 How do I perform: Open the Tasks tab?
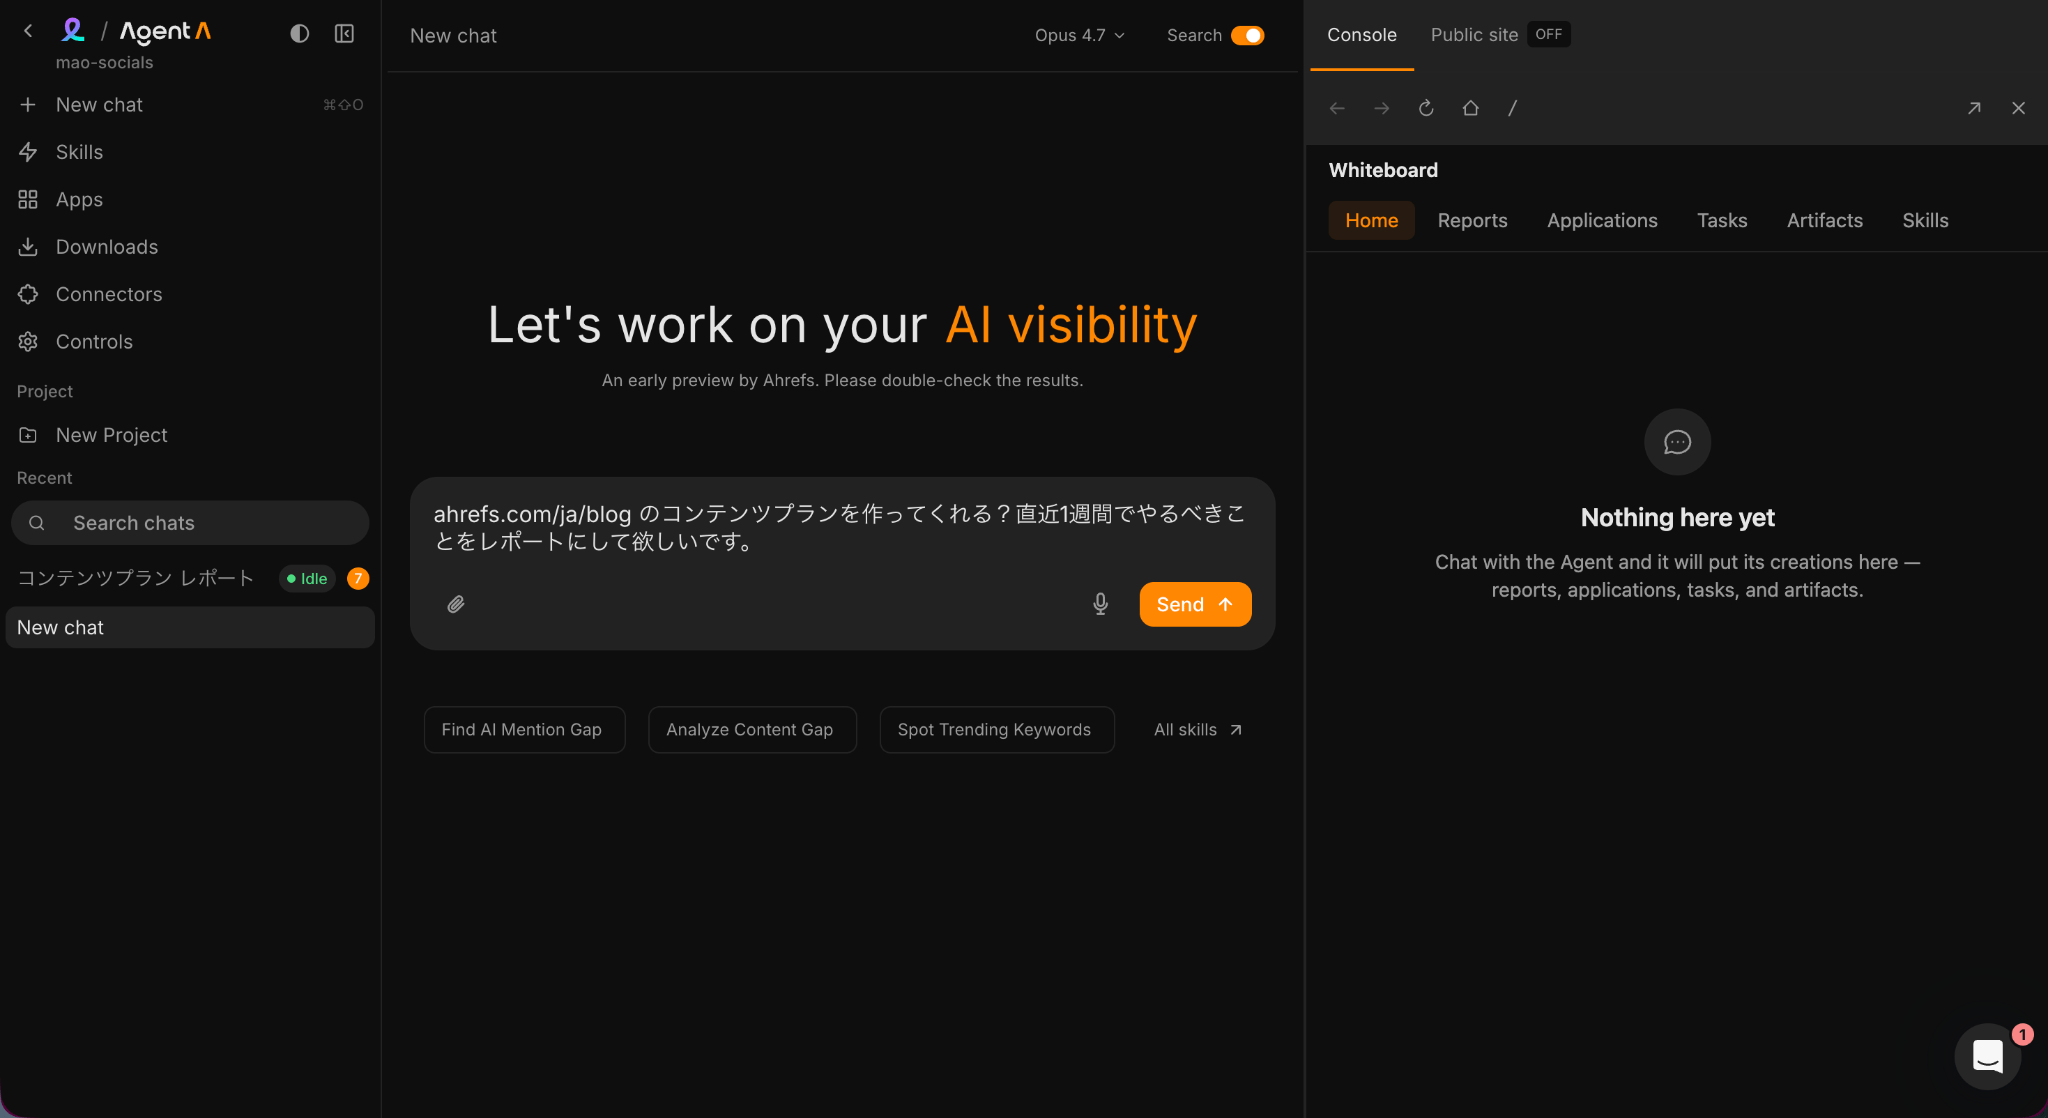[1722, 220]
